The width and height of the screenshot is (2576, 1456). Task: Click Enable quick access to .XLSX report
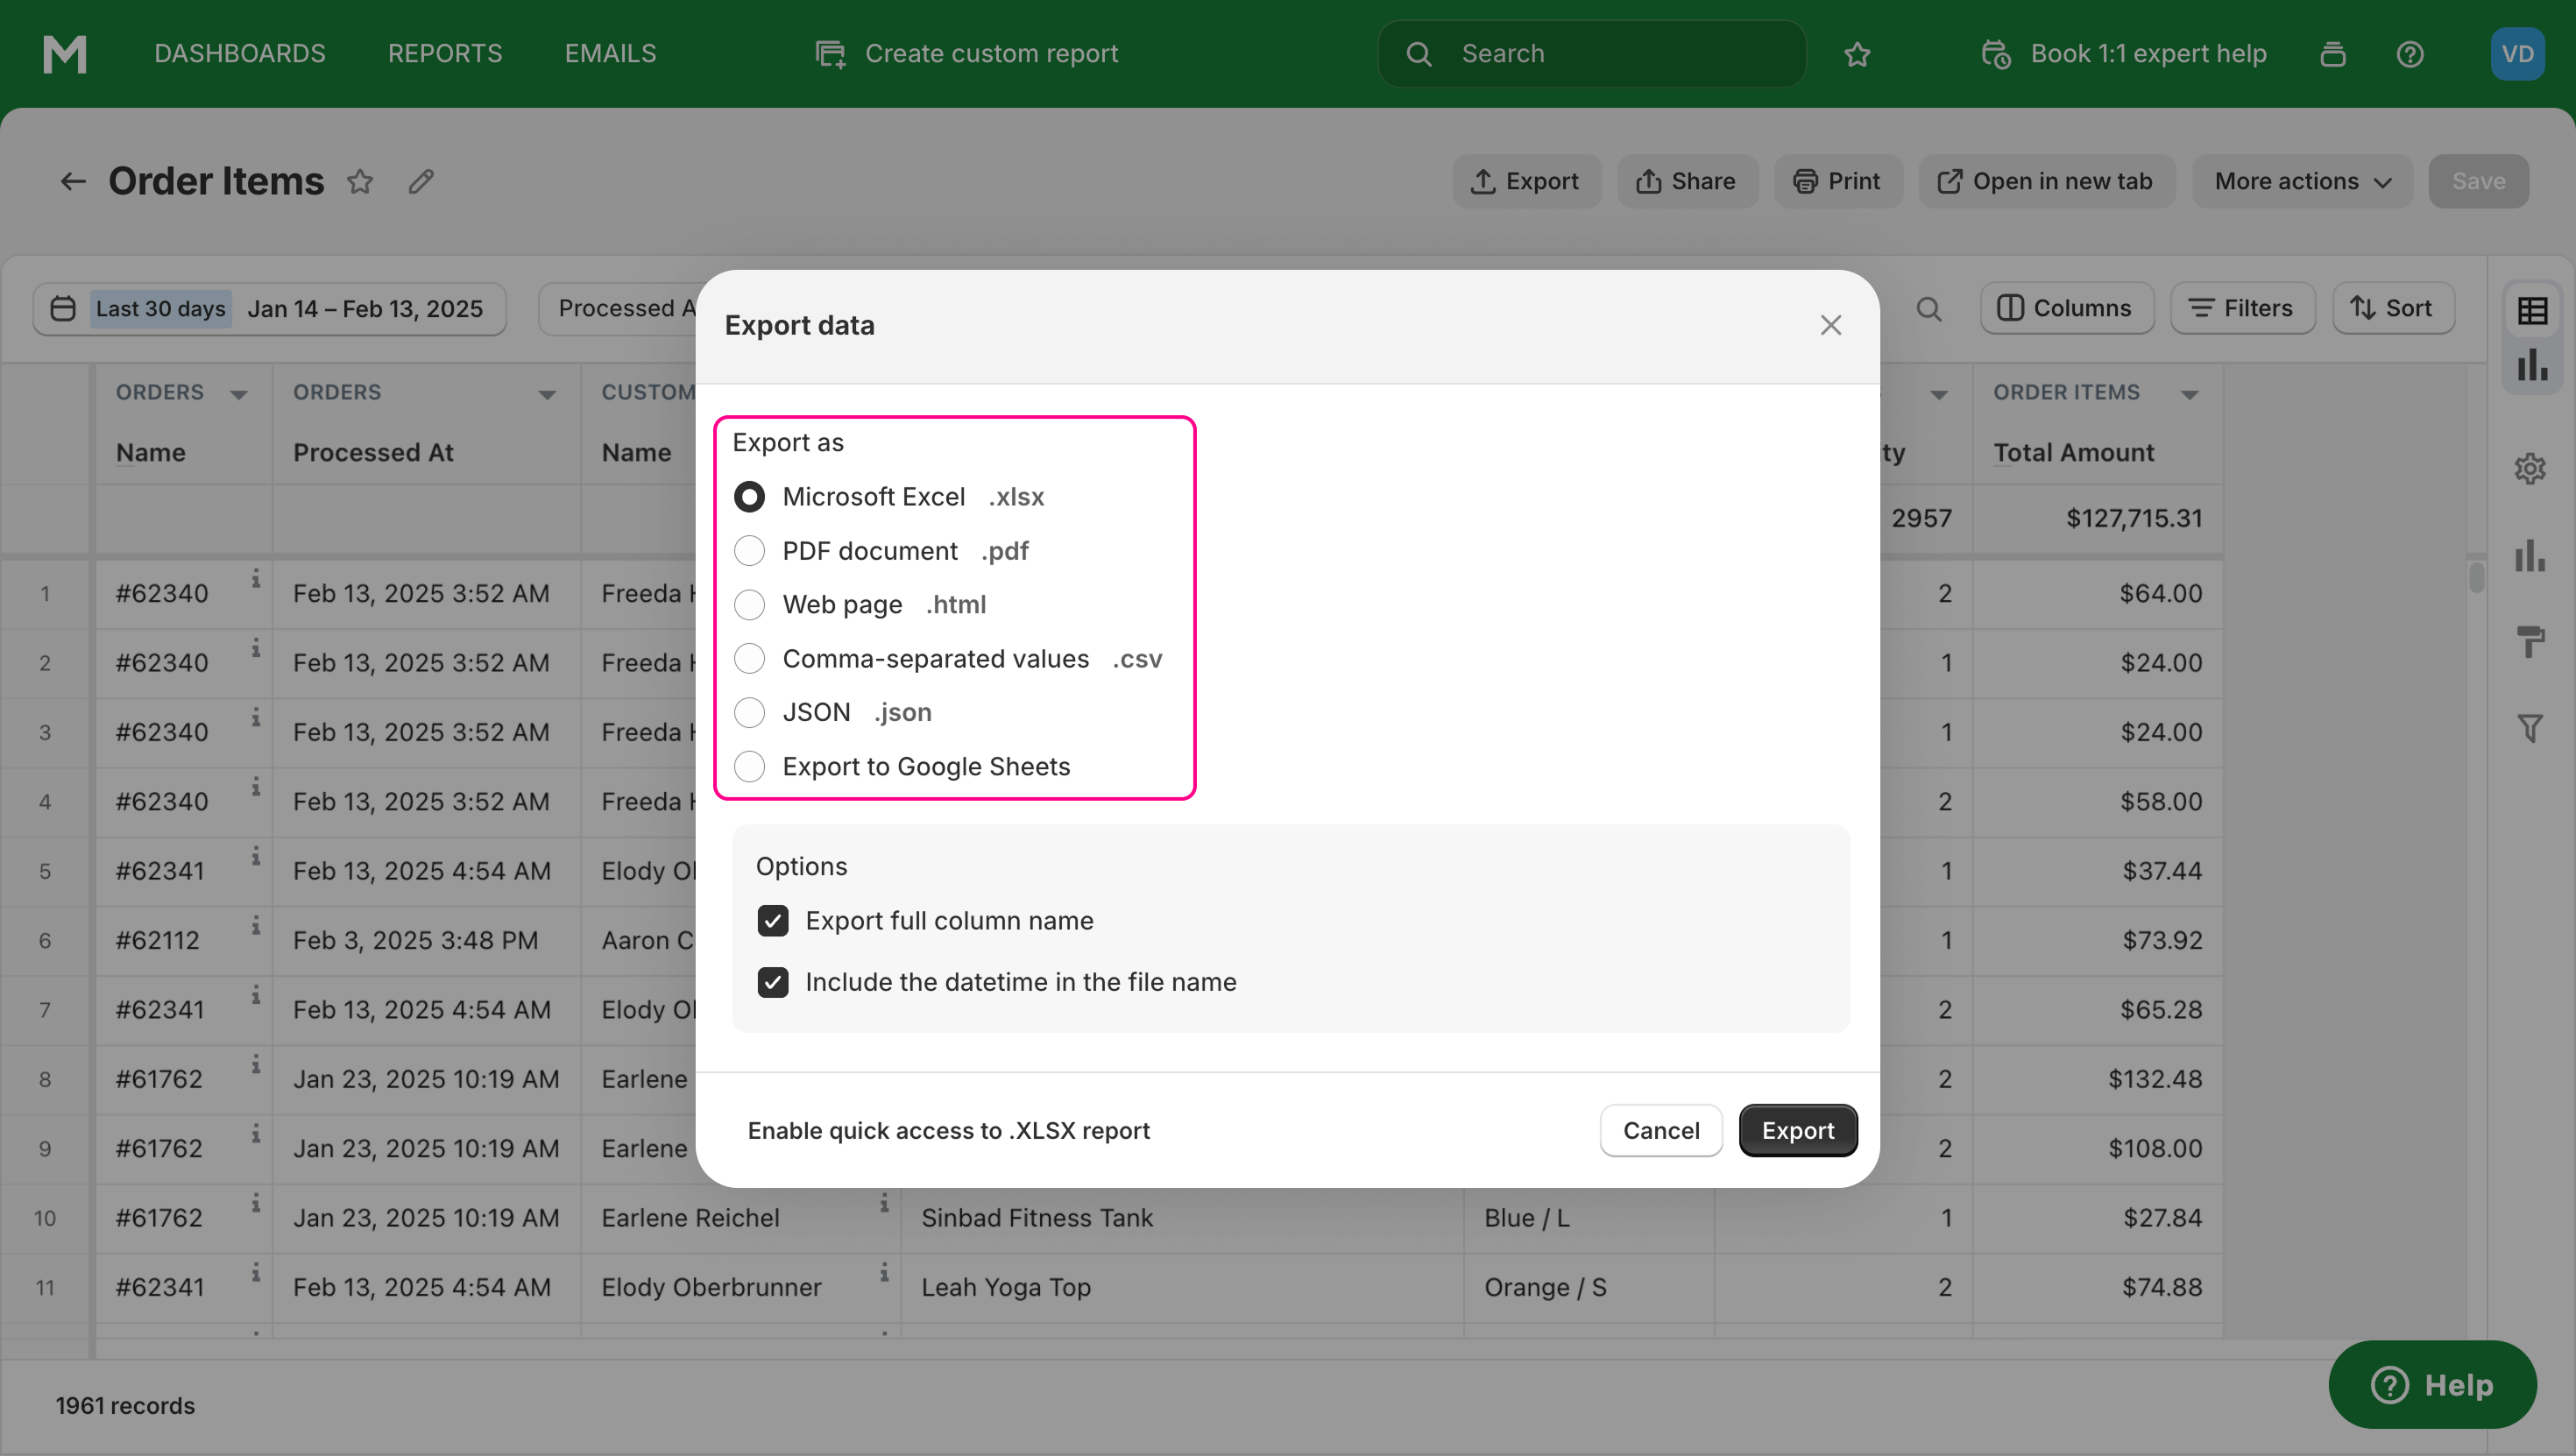(948, 1130)
